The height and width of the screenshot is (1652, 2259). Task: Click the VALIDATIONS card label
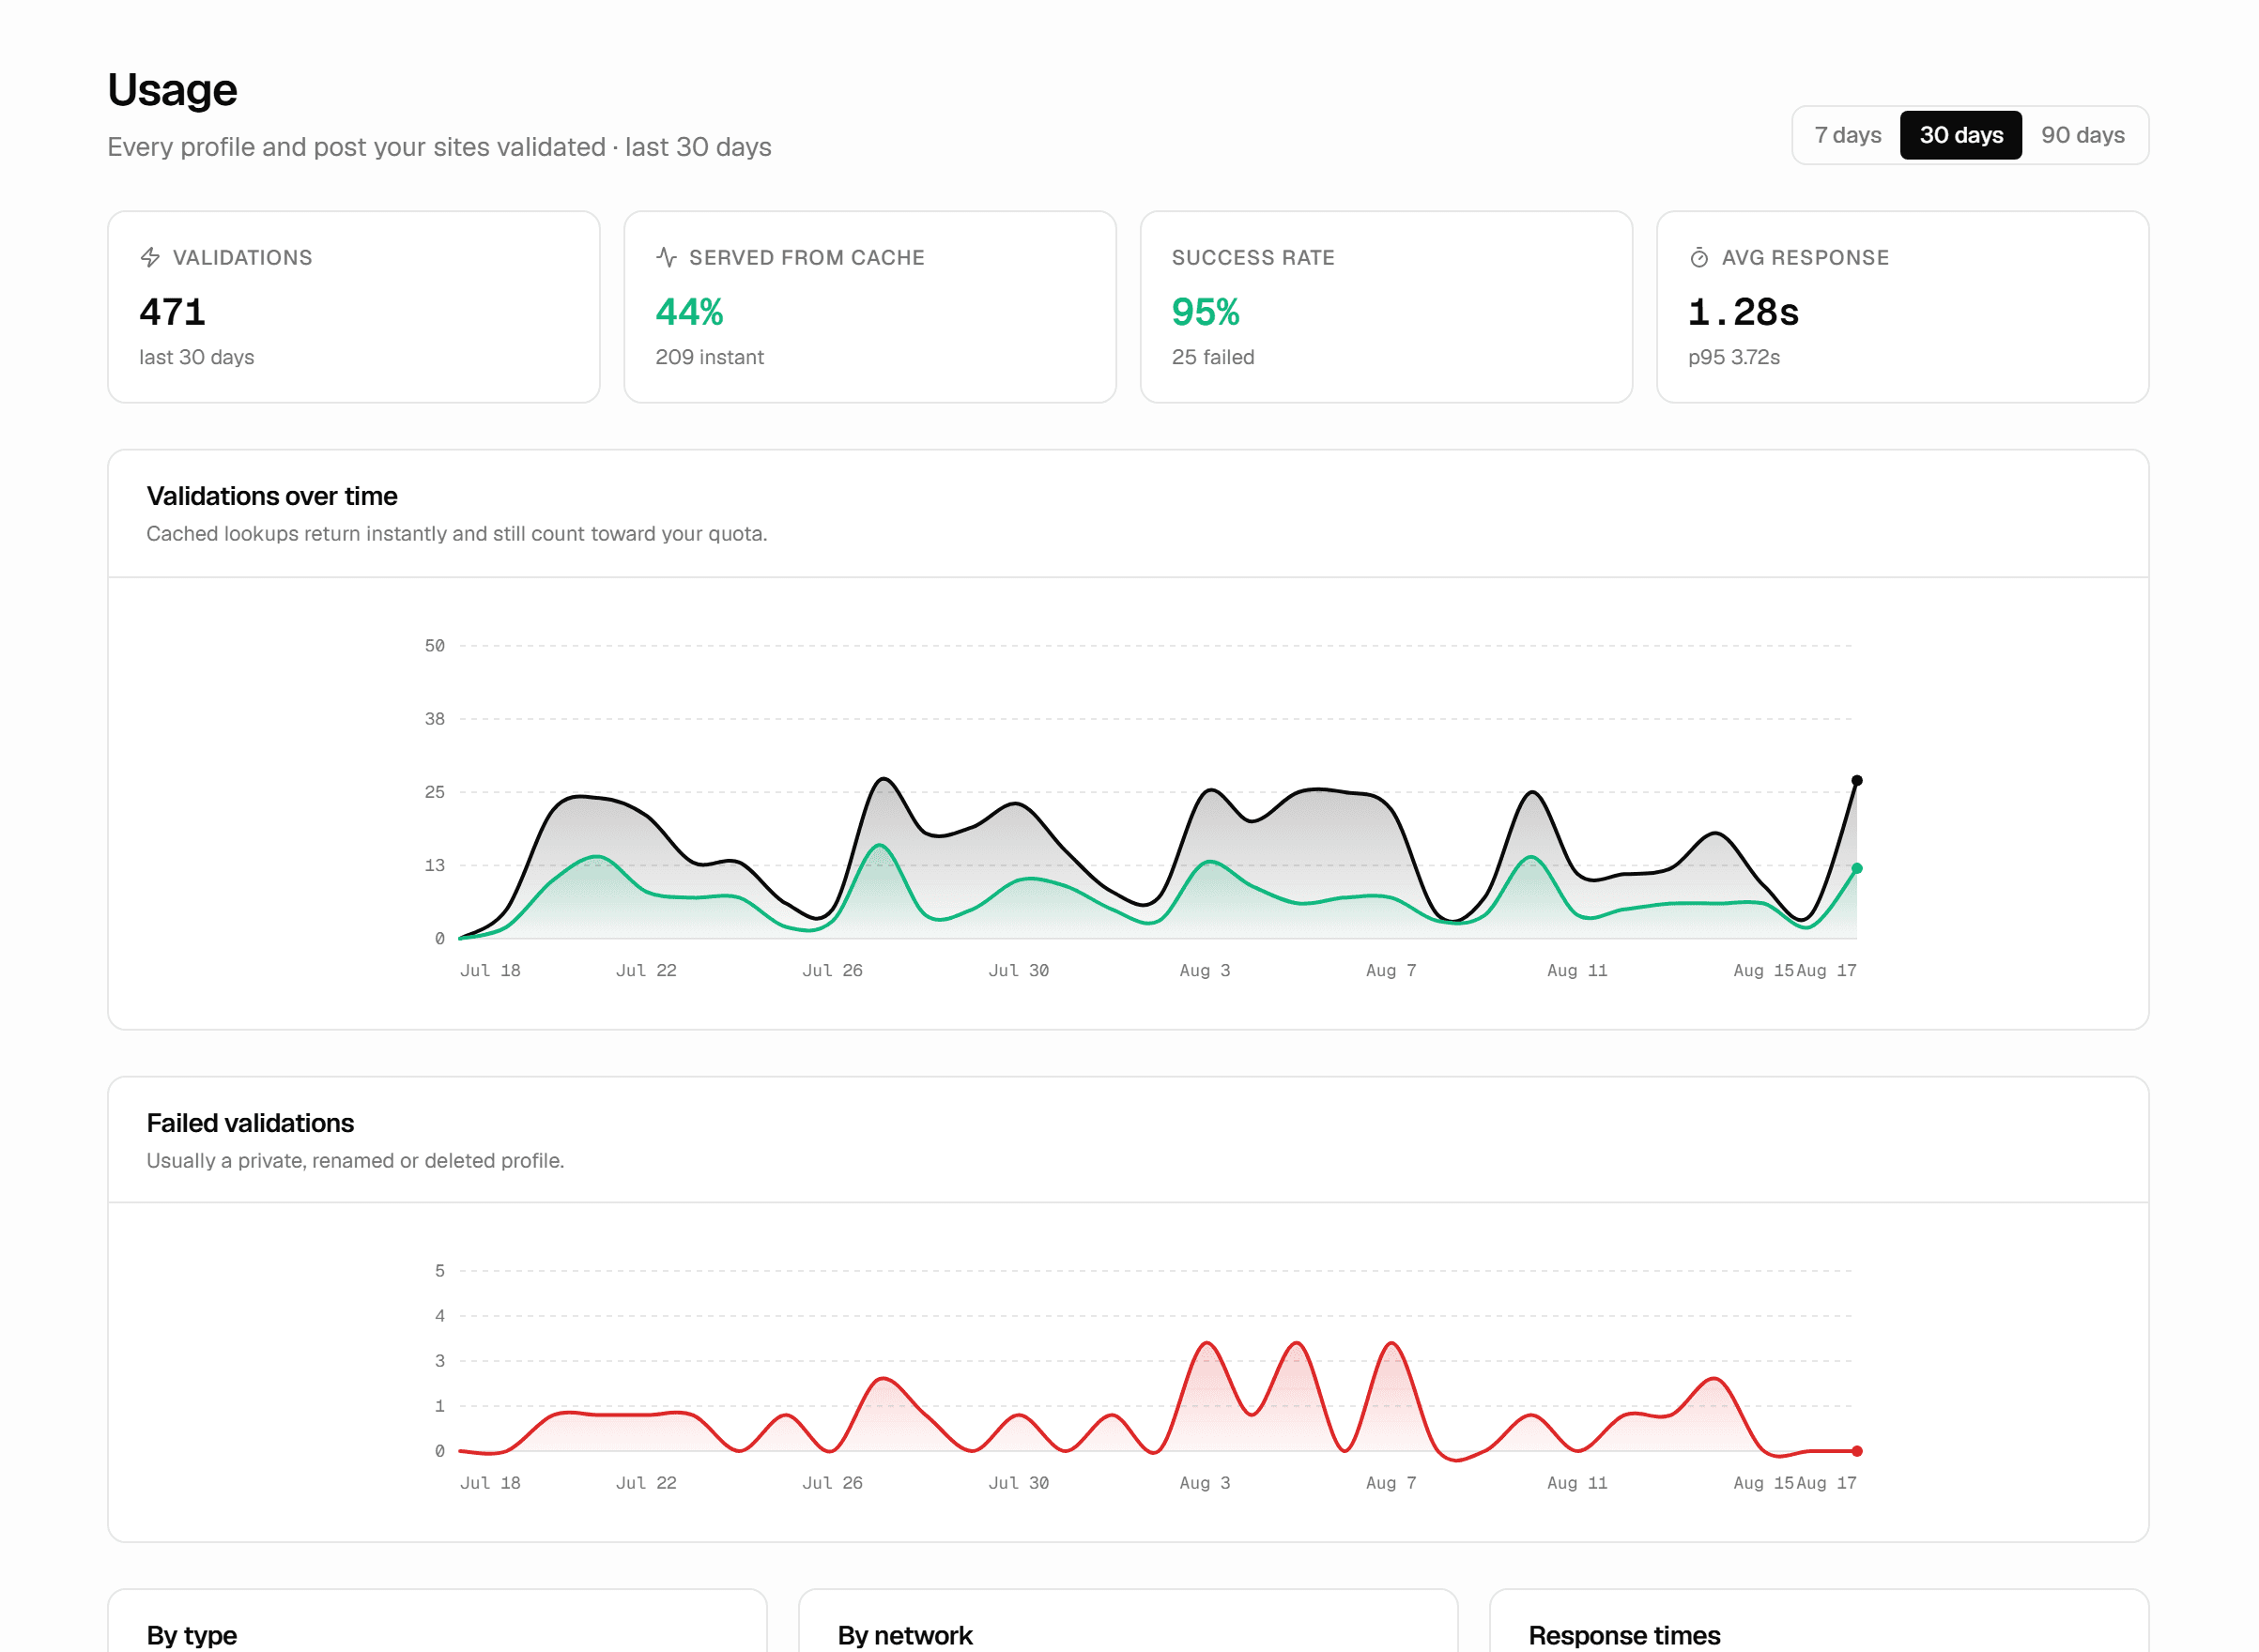(242, 258)
